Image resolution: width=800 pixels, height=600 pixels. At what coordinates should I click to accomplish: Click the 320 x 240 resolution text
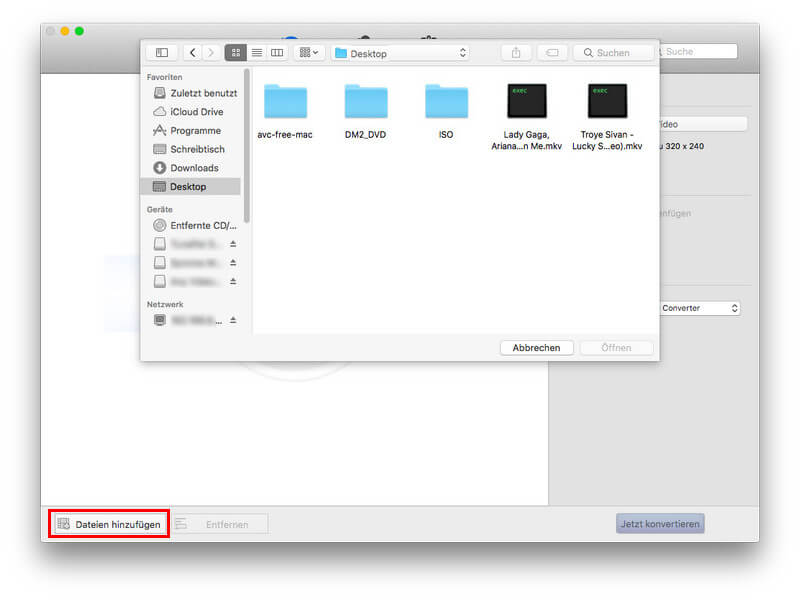684,146
